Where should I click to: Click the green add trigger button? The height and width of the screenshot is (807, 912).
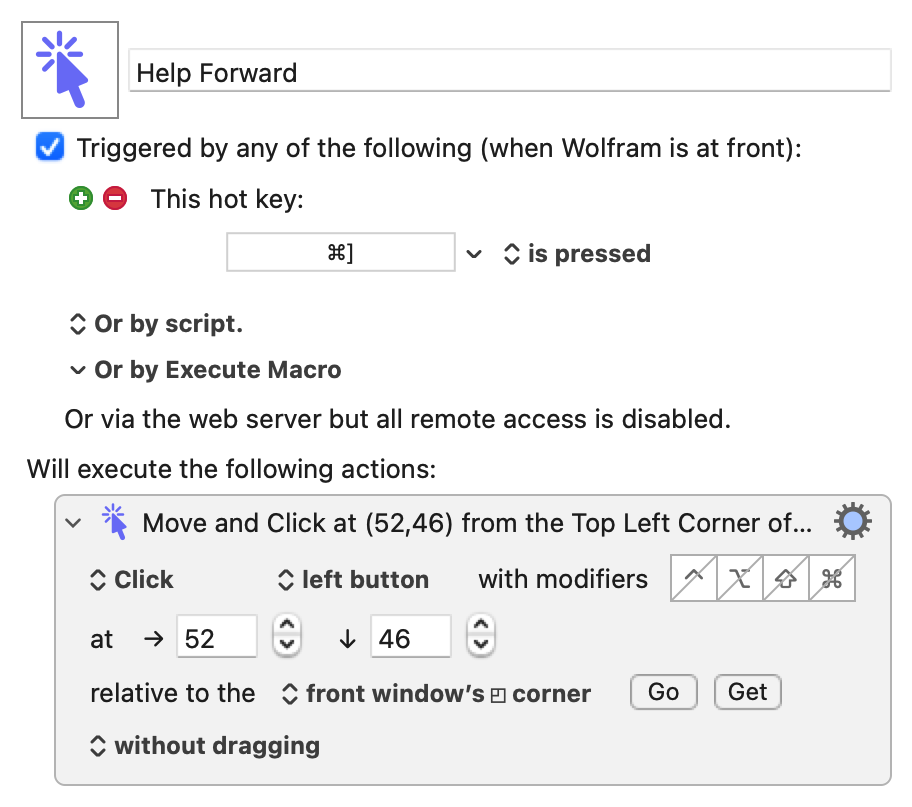[x=80, y=199]
